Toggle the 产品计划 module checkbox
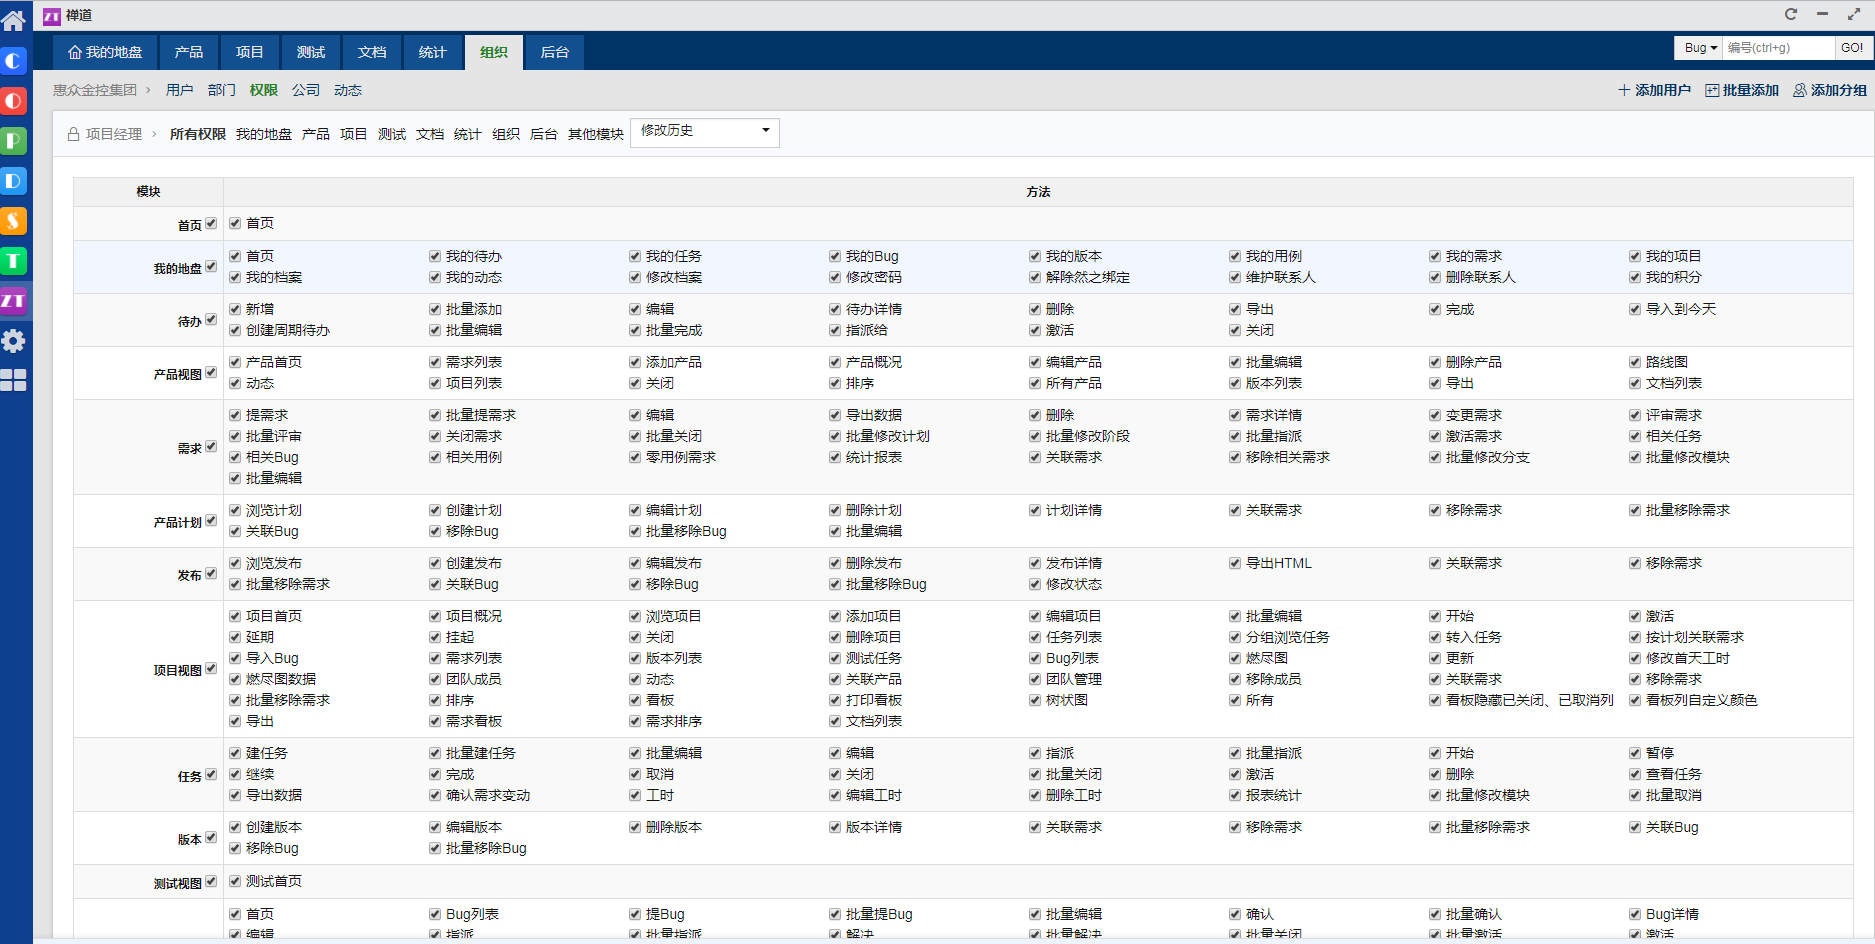The width and height of the screenshot is (1875, 944). coord(211,521)
